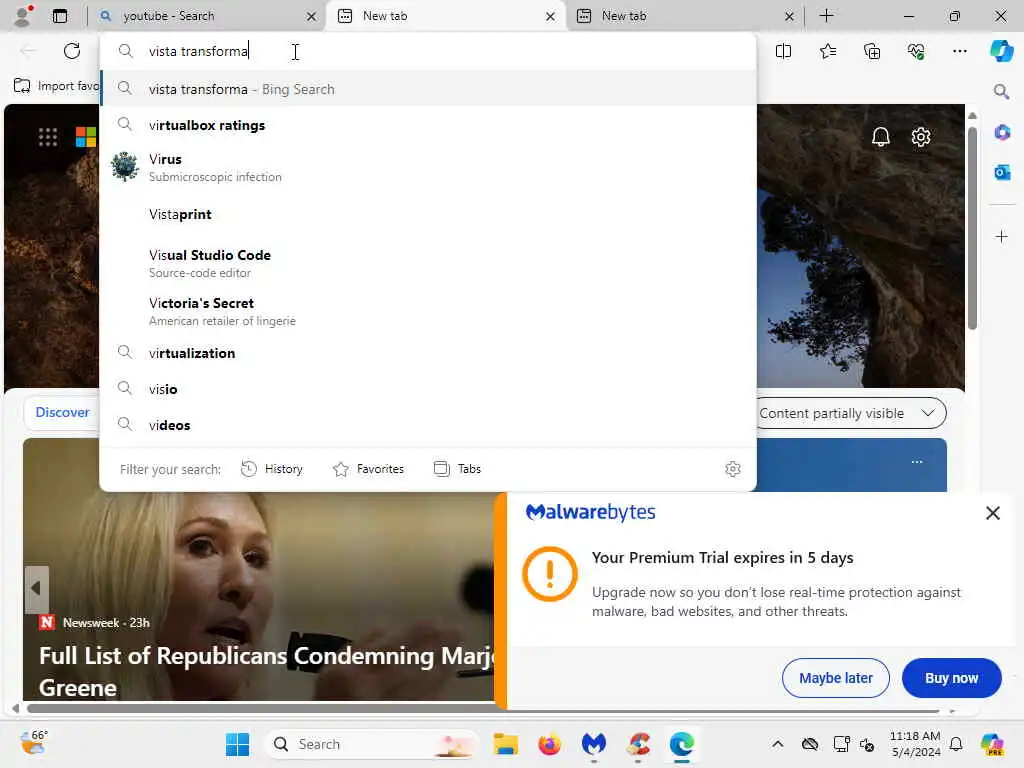Open the taskbar clock showing 11:18 AM

(915, 744)
